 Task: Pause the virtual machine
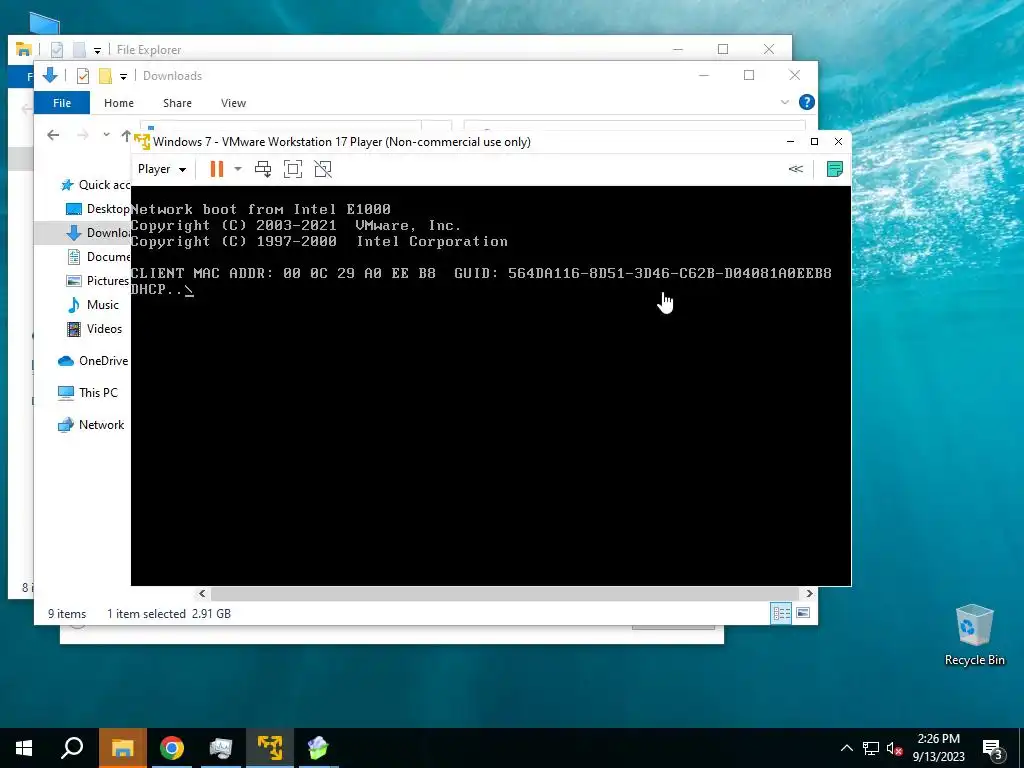pos(217,169)
